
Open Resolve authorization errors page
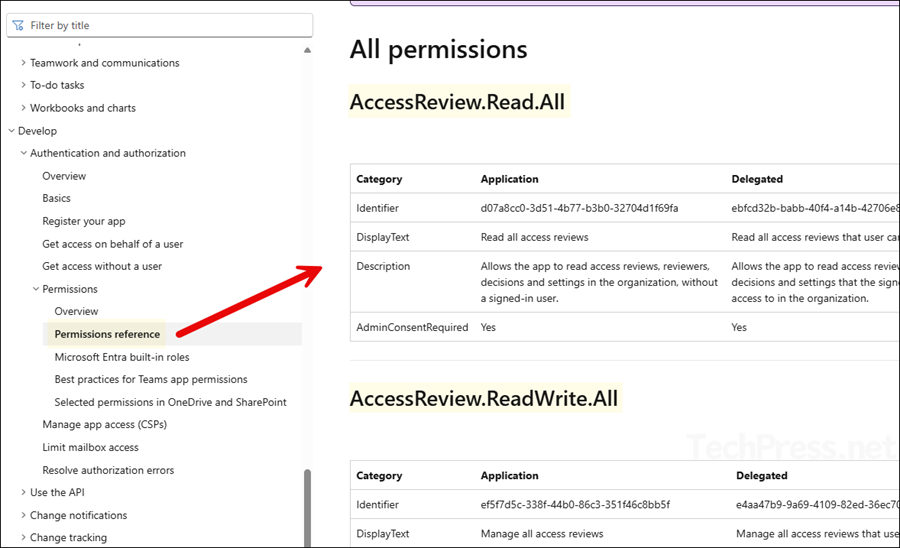pos(108,470)
